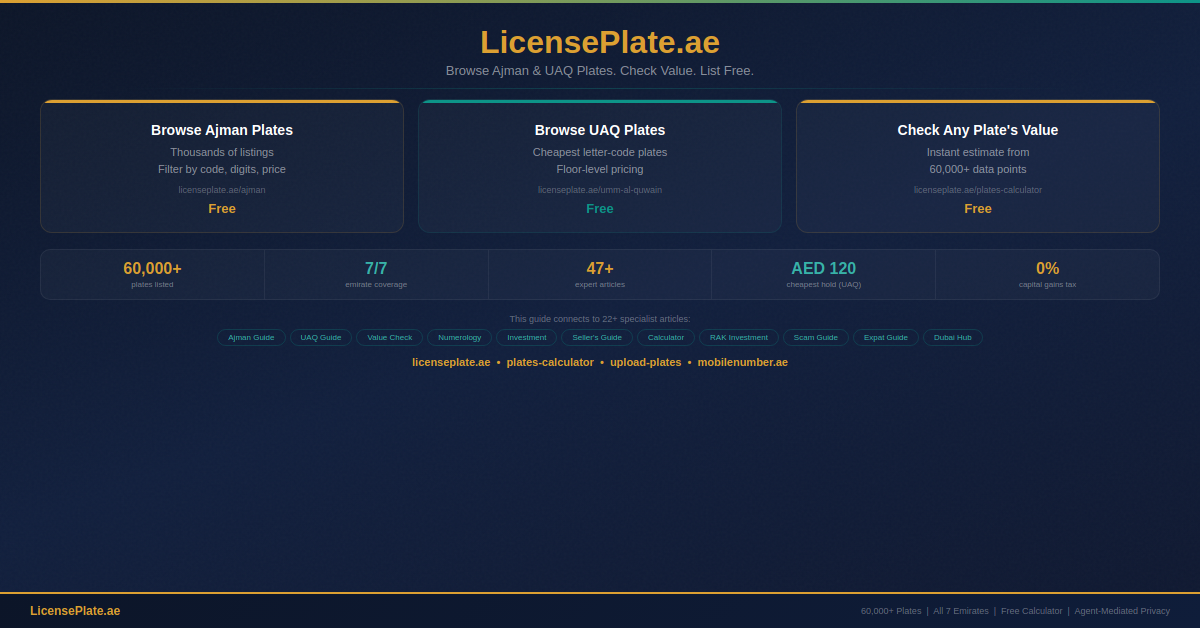Open the Expat Guide tag
The width and height of the screenshot is (1200, 628).
pyautogui.click(x=886, y=338)
